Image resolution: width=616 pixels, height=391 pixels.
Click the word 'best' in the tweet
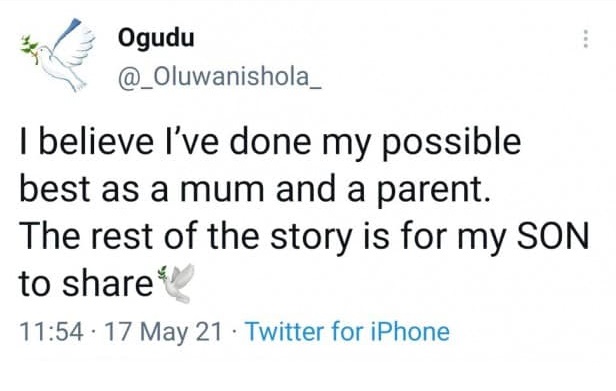(55, 189)
